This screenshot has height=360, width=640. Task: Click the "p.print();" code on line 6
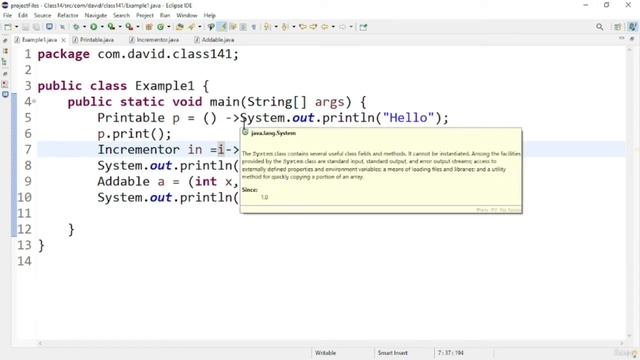coord(134,134)
